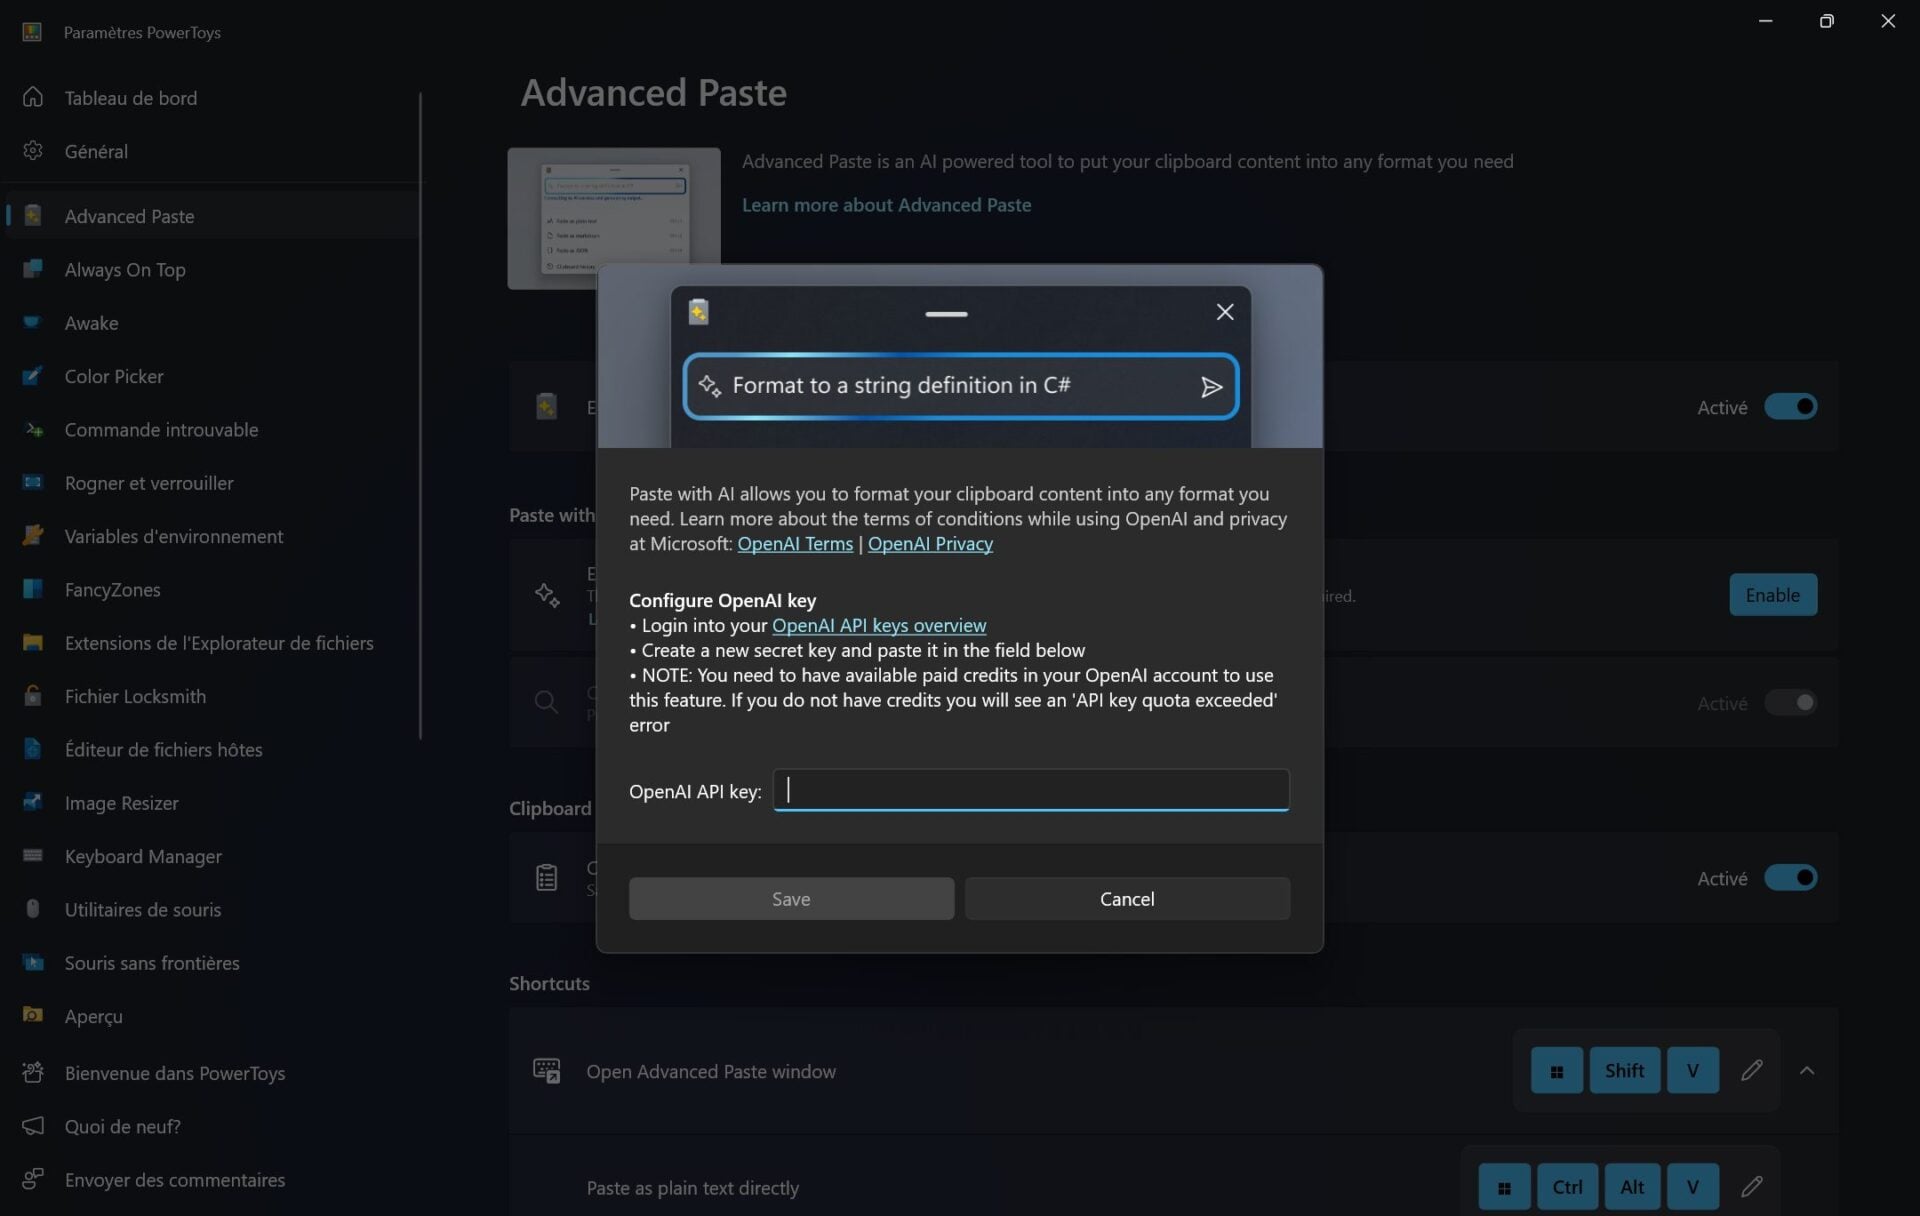The height and width of the screenshot is (1216, 1920).
Task: Click the Envoyer des commentaires icon
Action: point(33,1180)
